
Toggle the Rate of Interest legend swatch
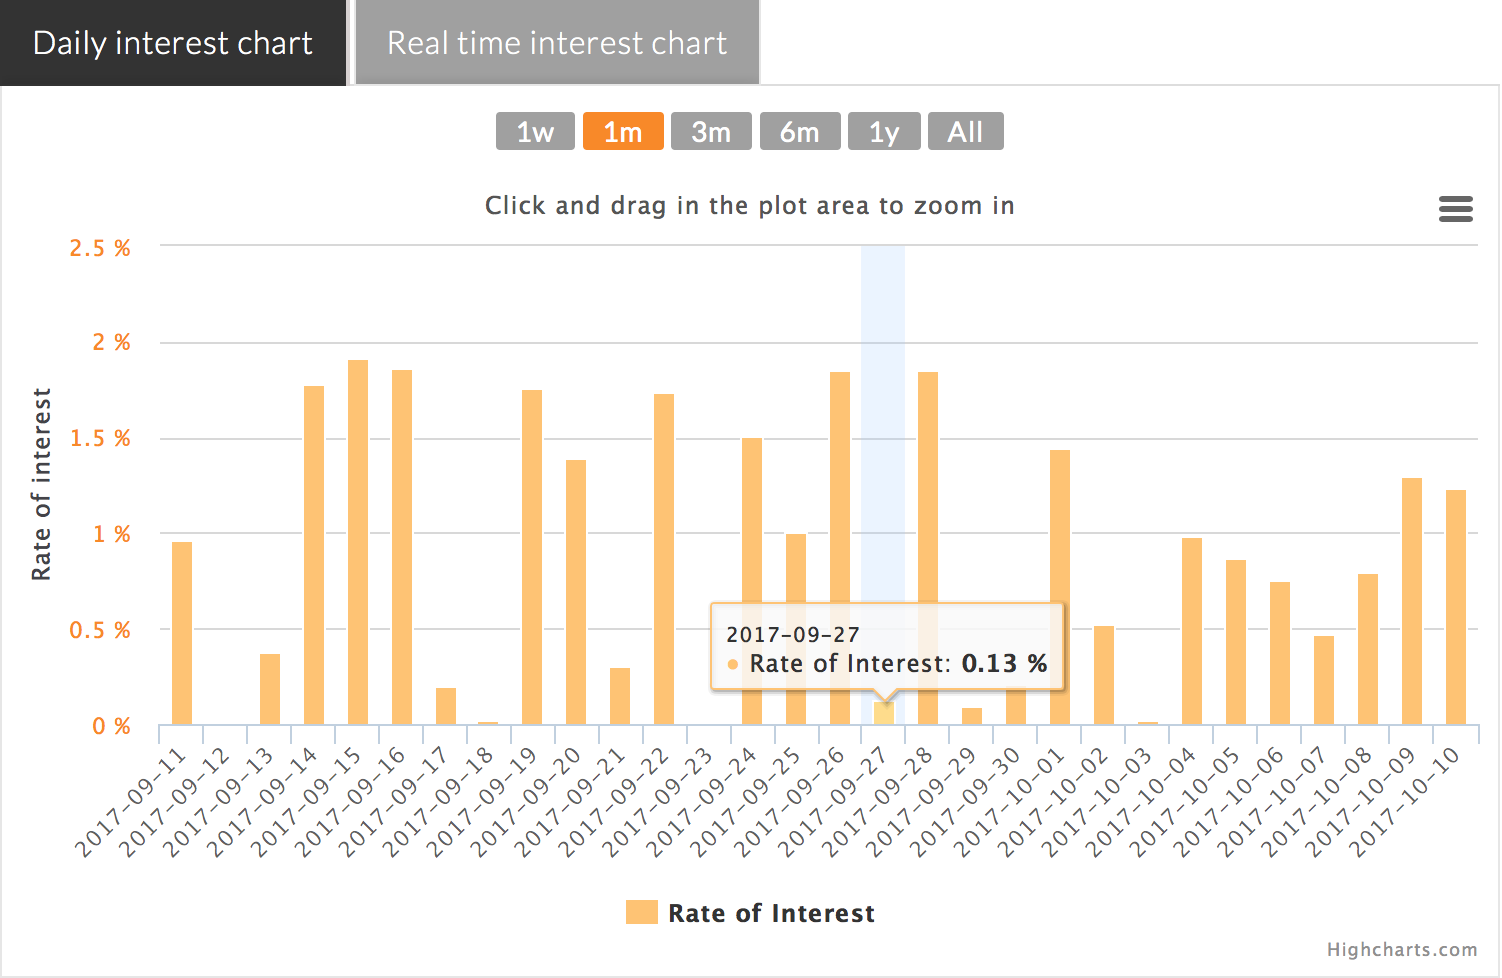(x=642, y=912)
